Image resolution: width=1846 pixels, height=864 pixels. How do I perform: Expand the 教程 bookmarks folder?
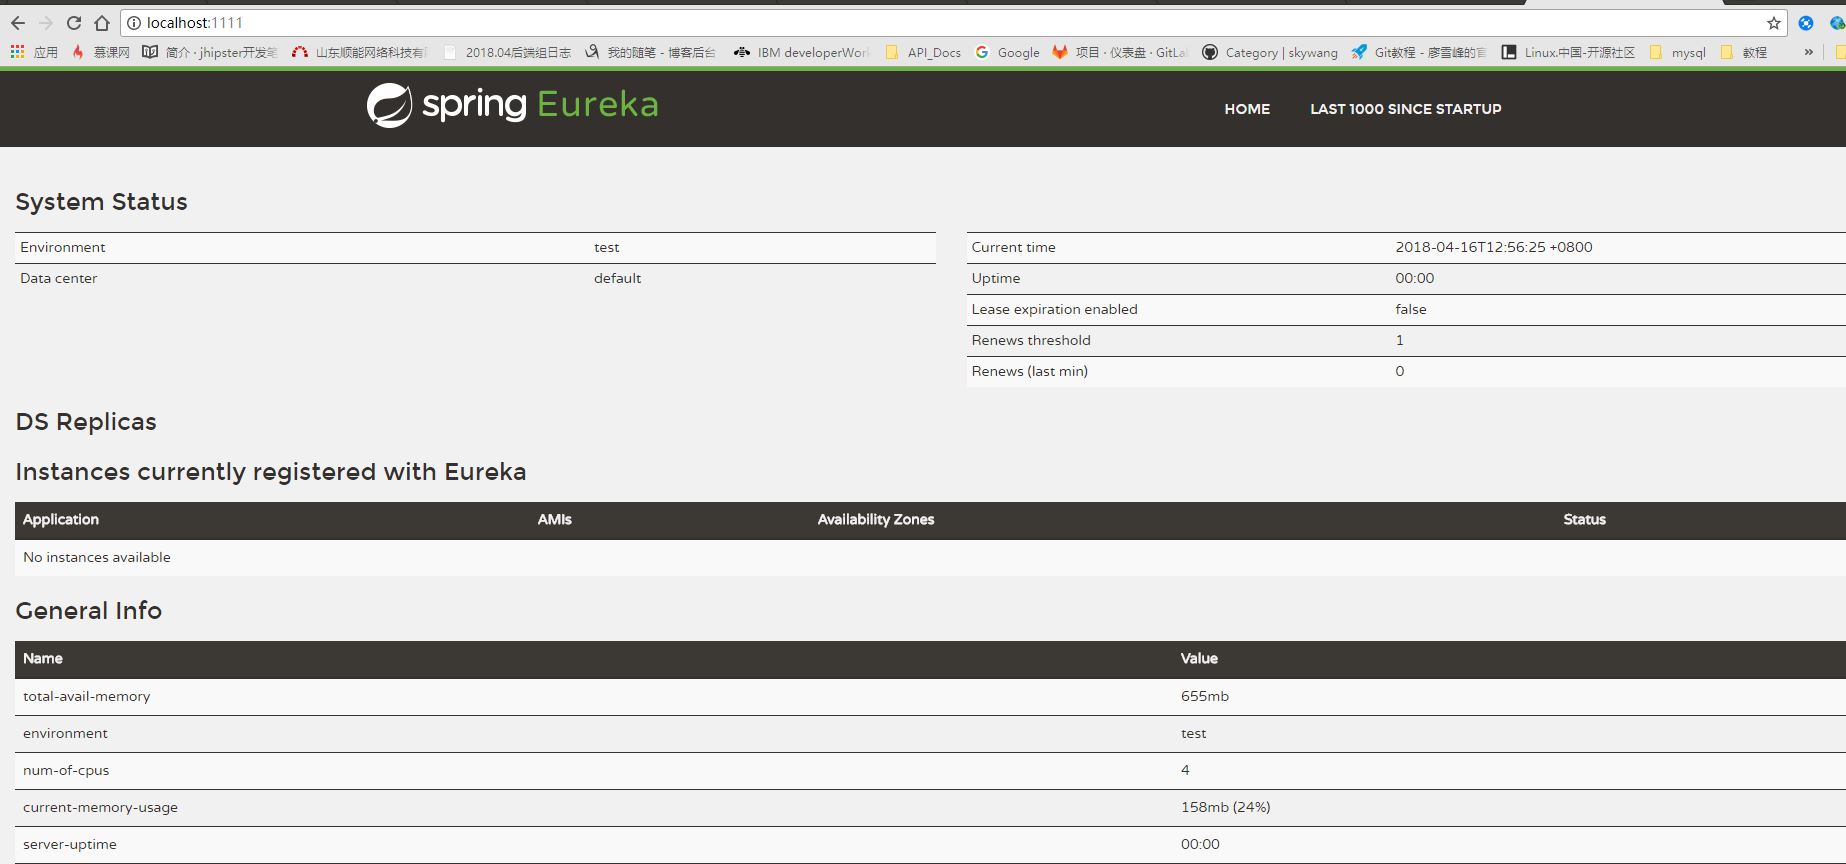(1744, 52)
